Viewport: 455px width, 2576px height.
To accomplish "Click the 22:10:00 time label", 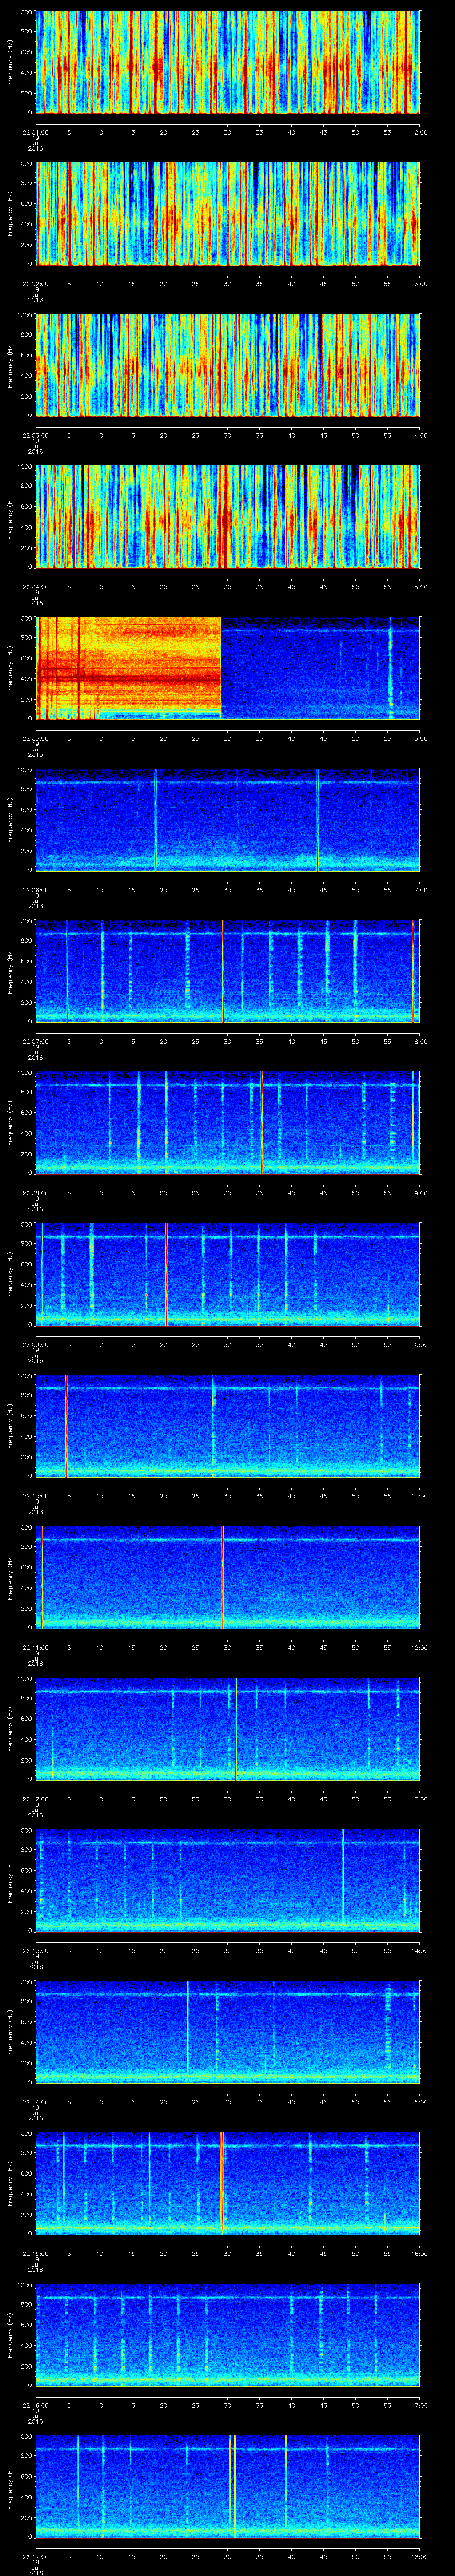I will 35,1496.
